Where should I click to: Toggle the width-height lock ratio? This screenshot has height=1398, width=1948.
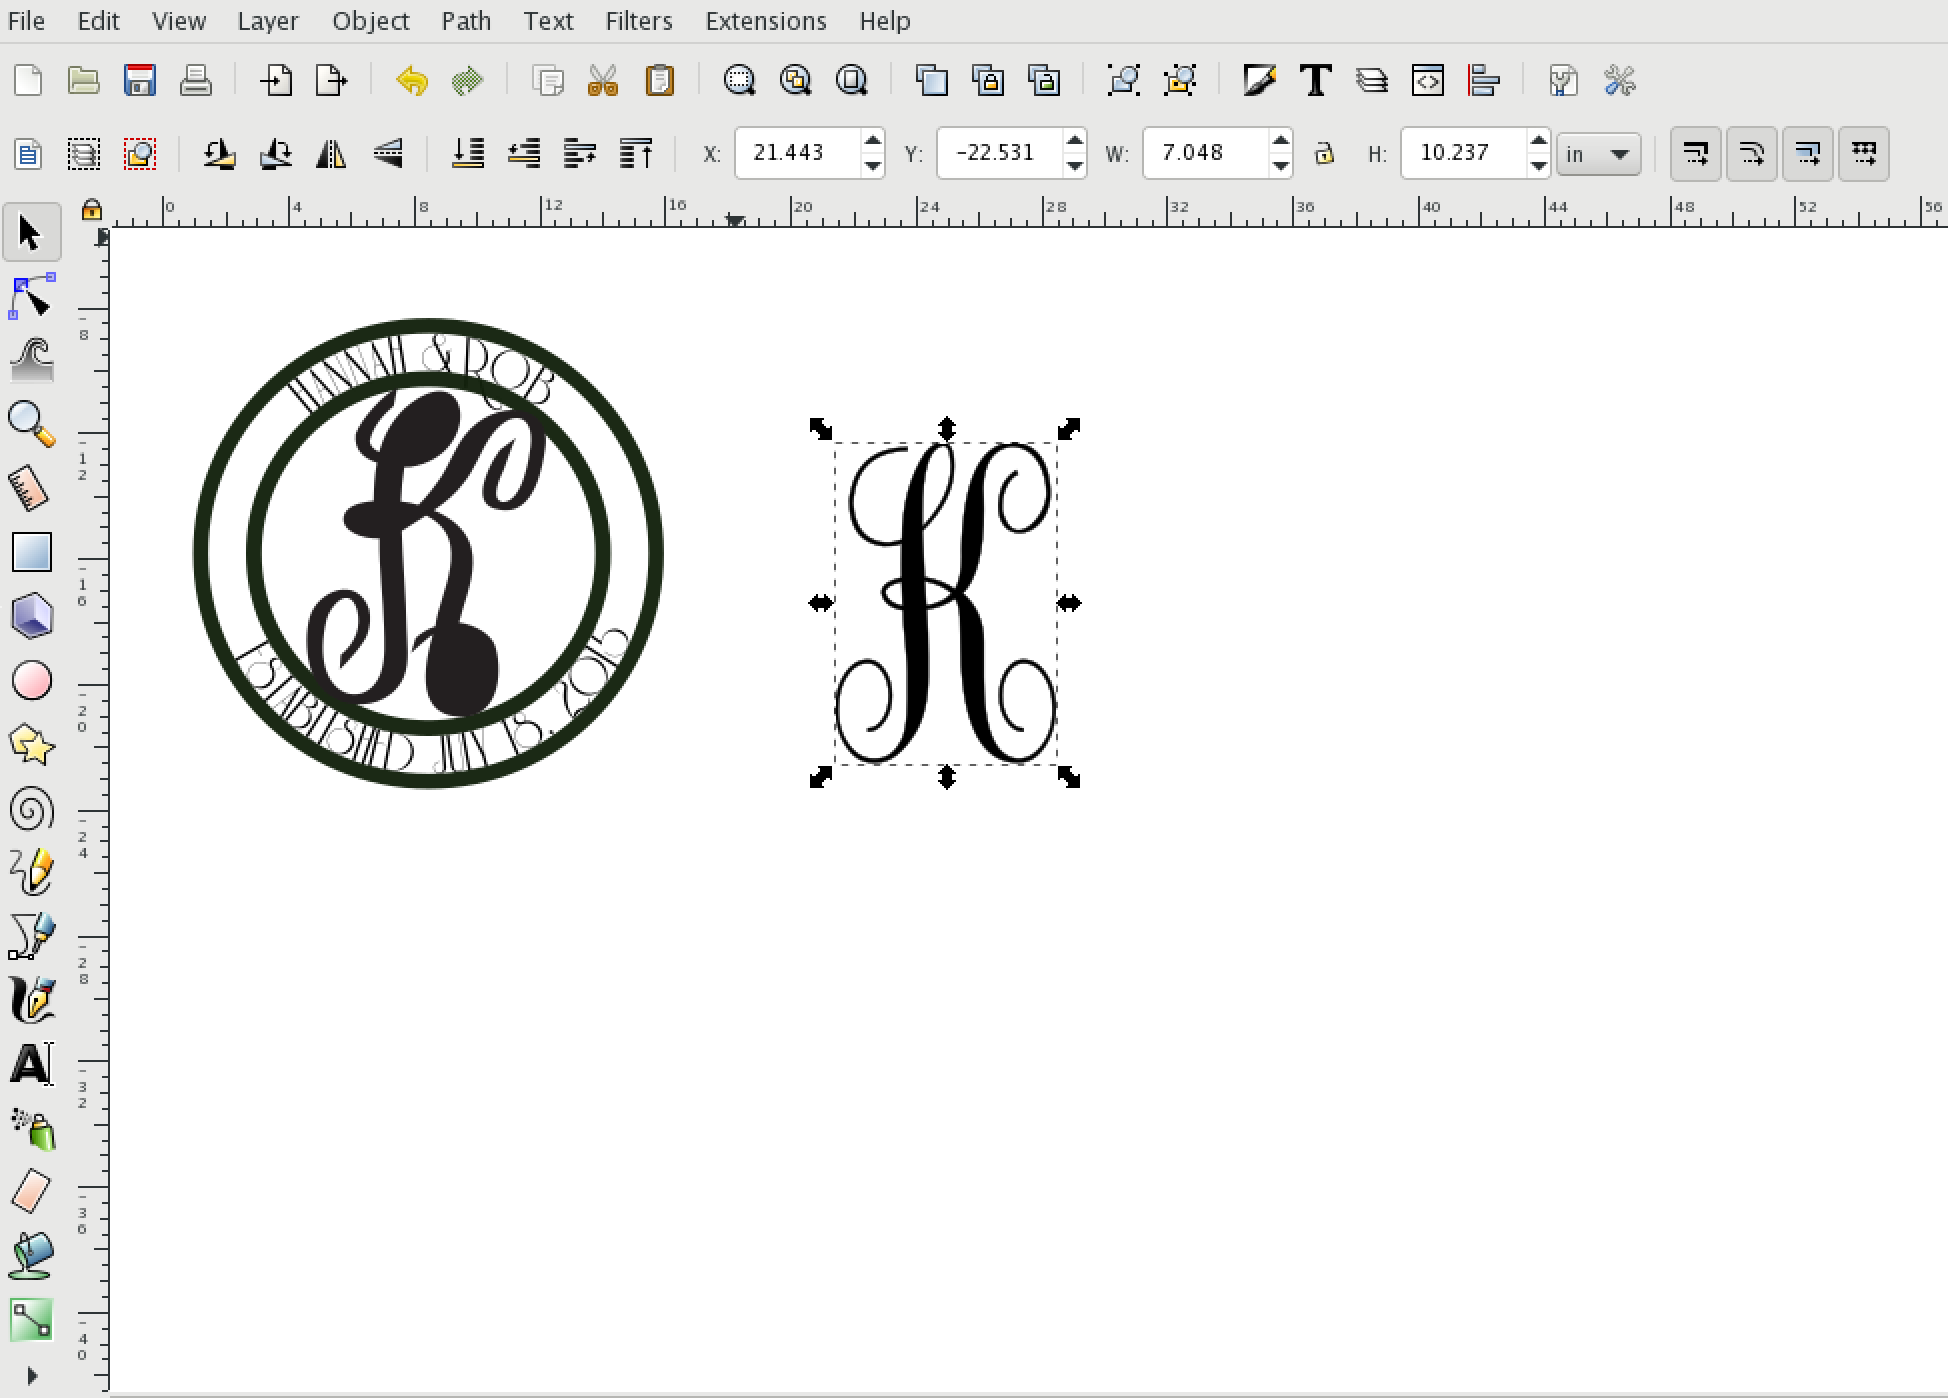pos(1326,153)
